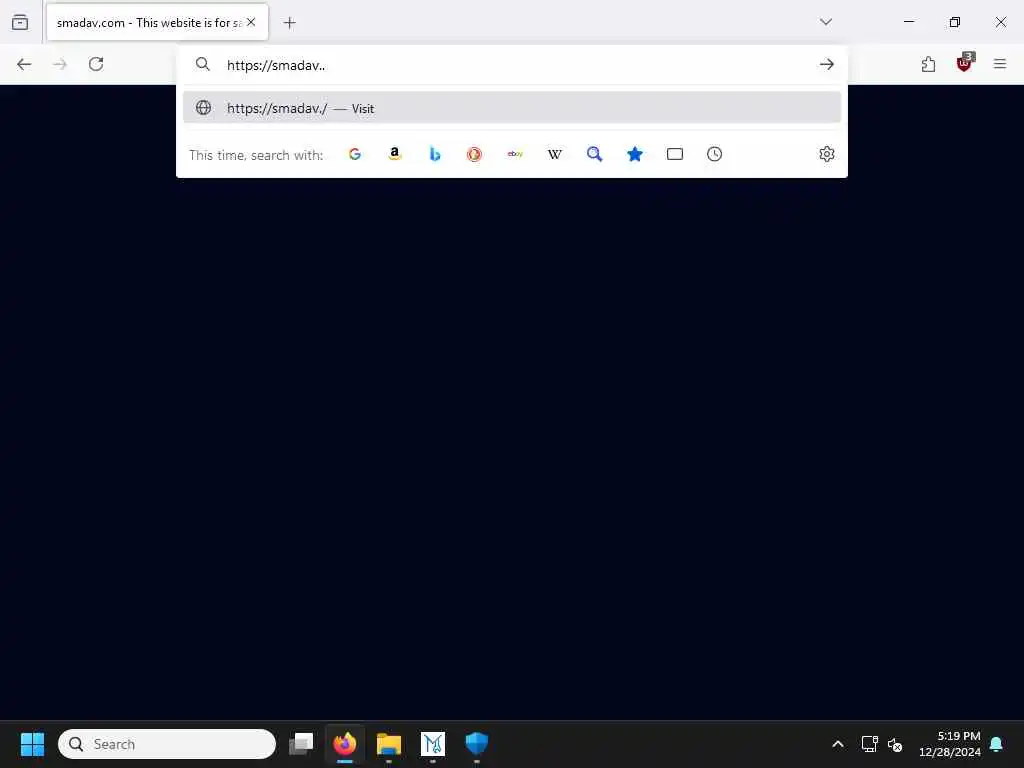The image size is (1024, 768).
Task: Open a new tab with the plus button
Action: click(x=289, y=23)
